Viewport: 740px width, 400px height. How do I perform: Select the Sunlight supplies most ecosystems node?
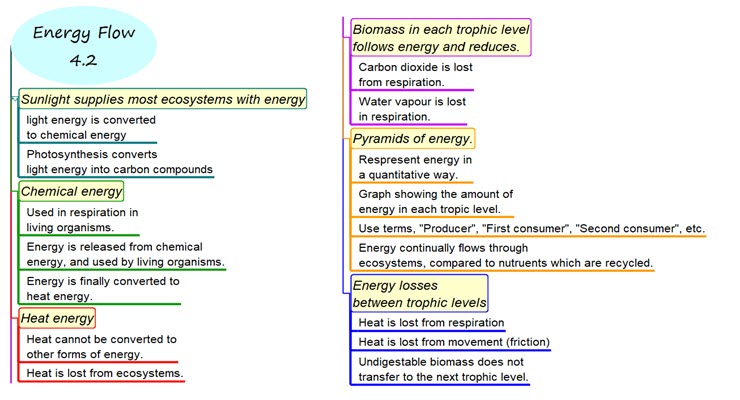click(x=163, y=99)
